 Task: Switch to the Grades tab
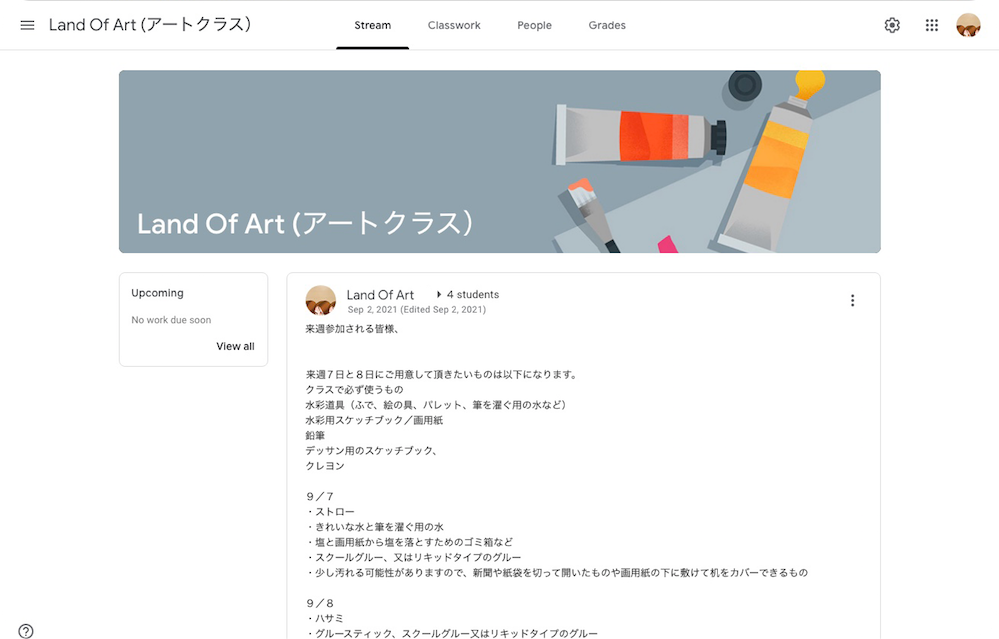pos(607,25)
